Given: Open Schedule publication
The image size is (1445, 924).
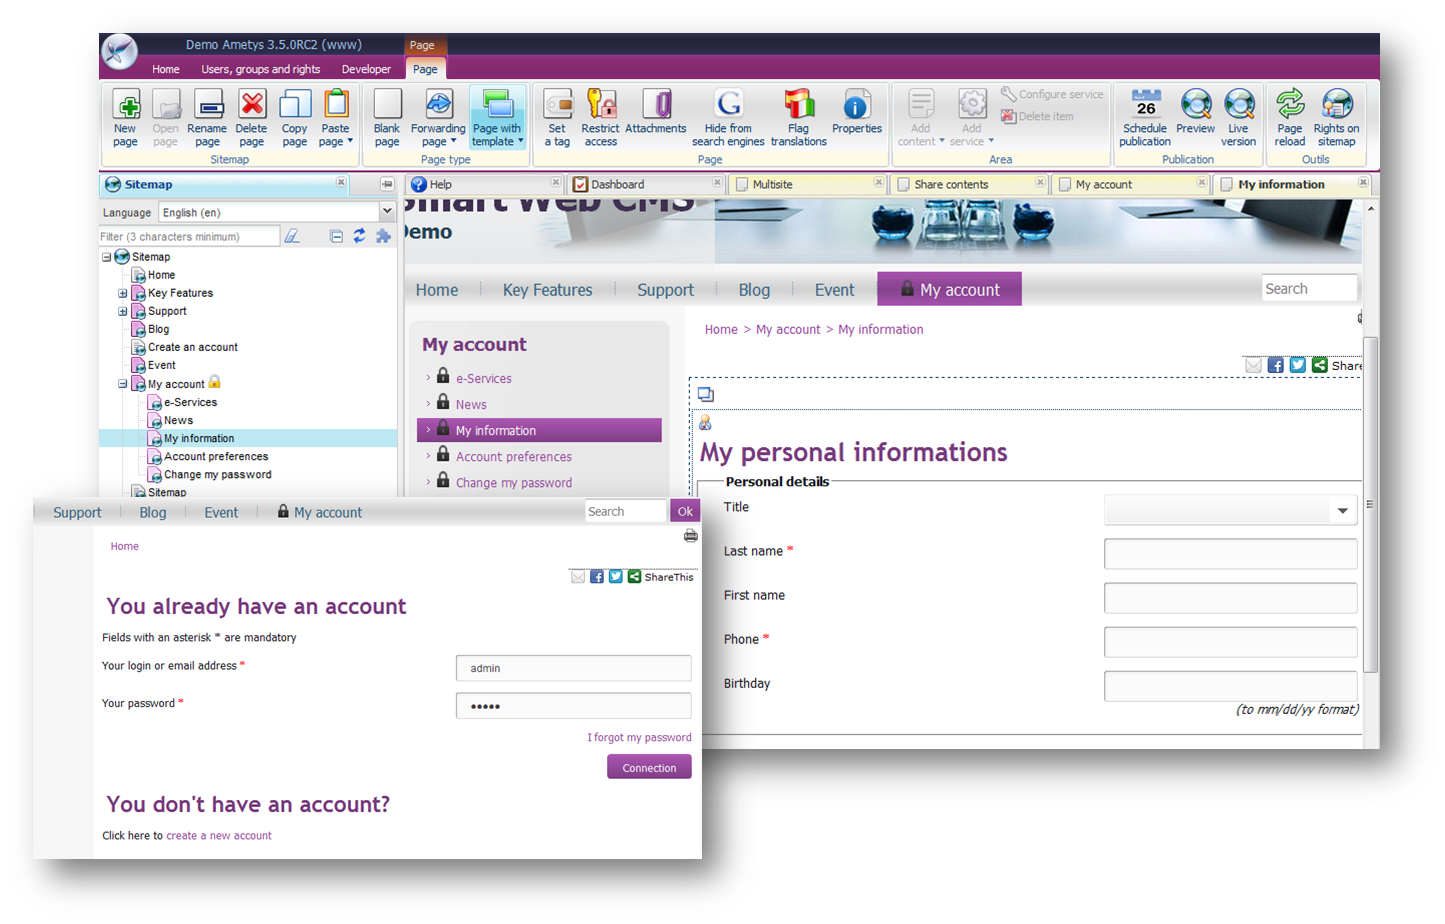Looking at the screenshot, I should [x=1143, y=116].
